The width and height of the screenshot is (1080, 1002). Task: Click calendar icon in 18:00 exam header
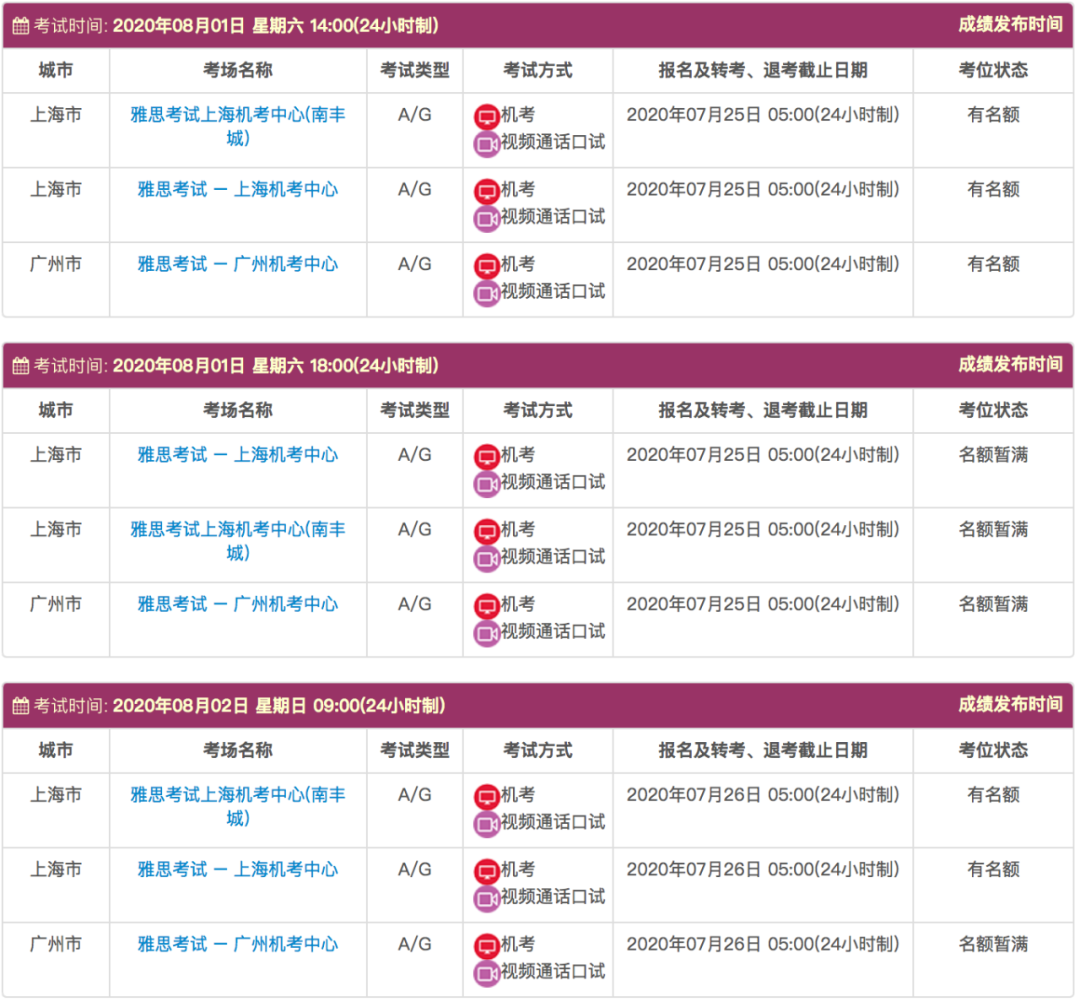pyautogui.click(x=21, y=366)
